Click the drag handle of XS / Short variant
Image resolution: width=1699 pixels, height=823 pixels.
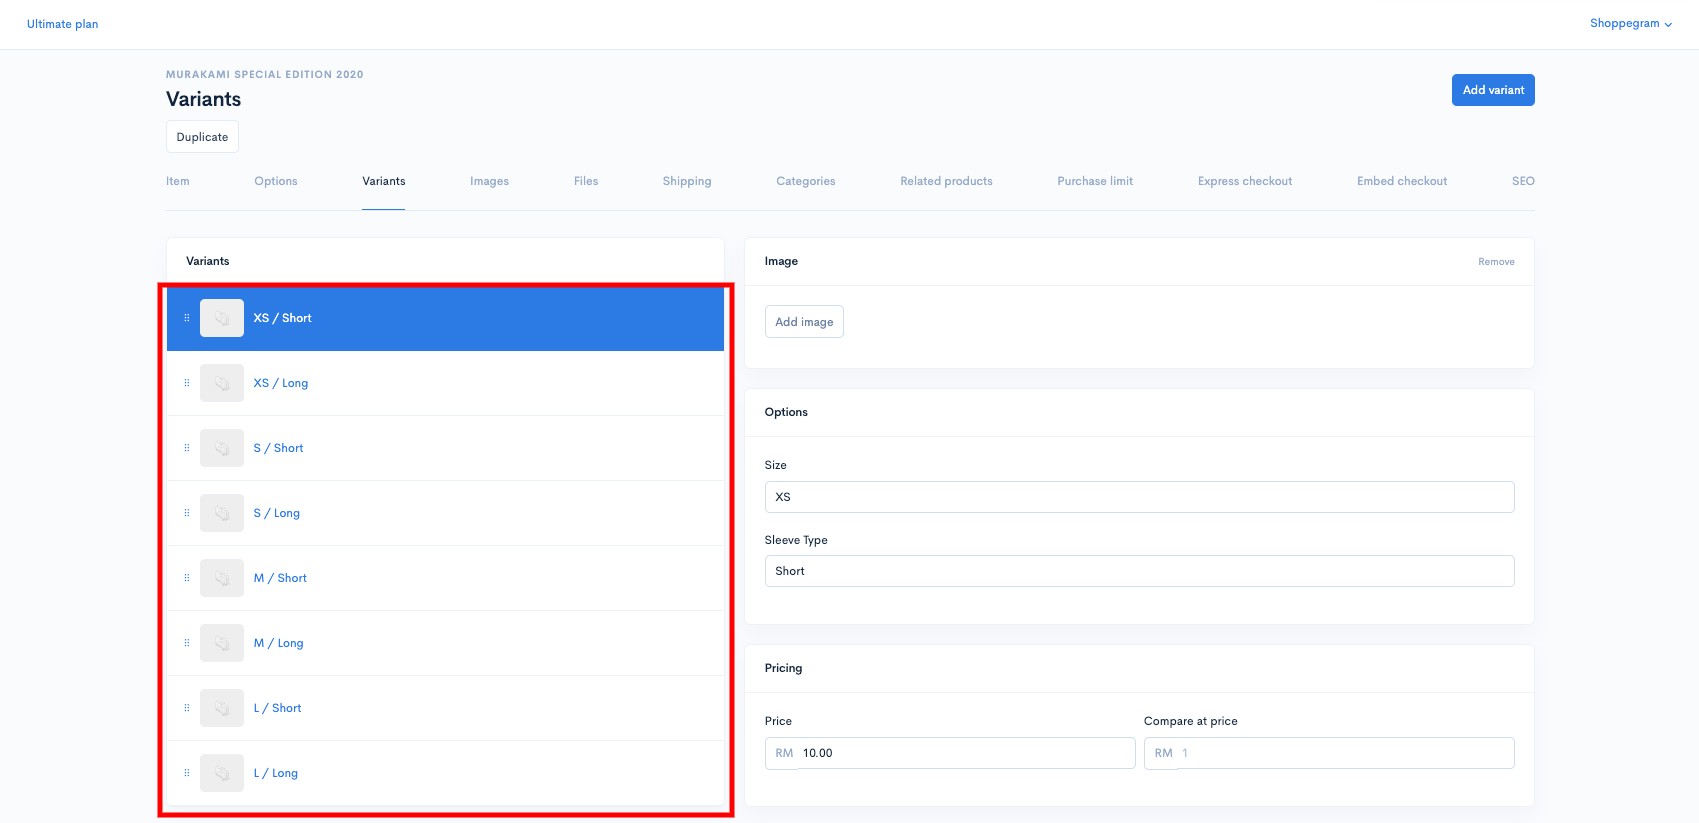pos(186,318)
